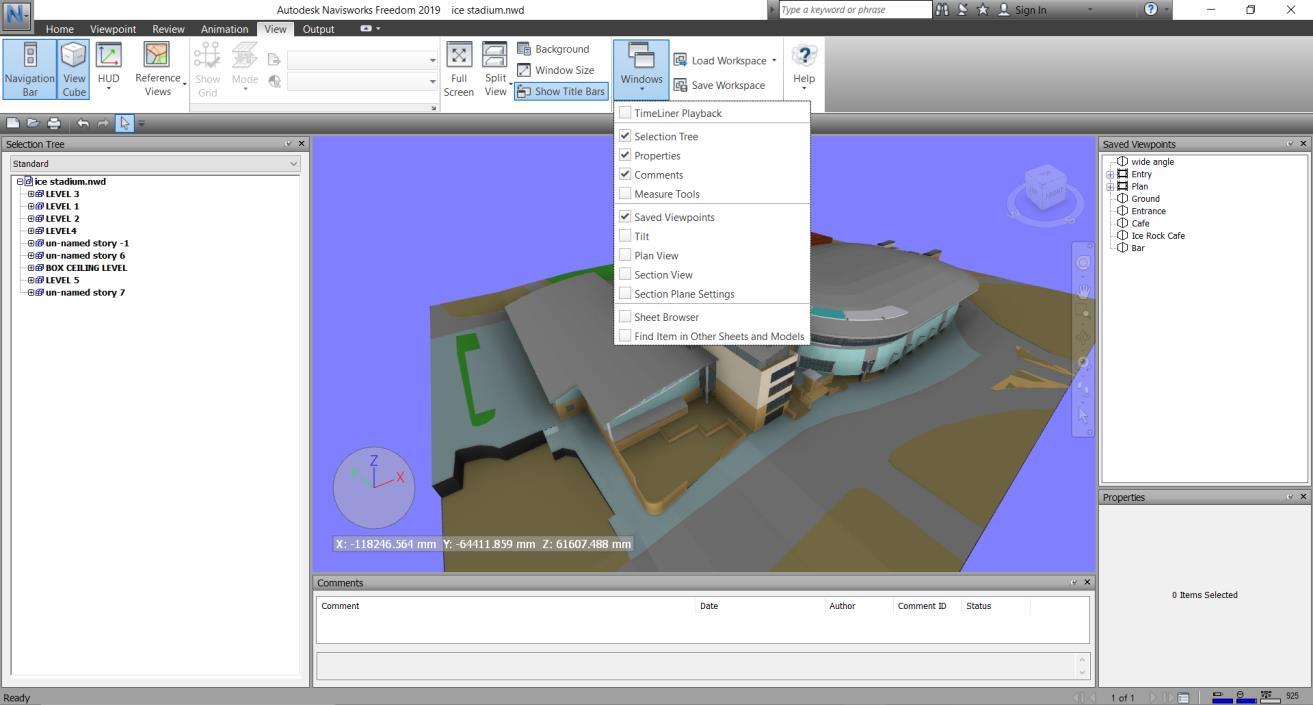
Task: Uncheck the Properties window checkbox
Action: click(x=625, y=155)
